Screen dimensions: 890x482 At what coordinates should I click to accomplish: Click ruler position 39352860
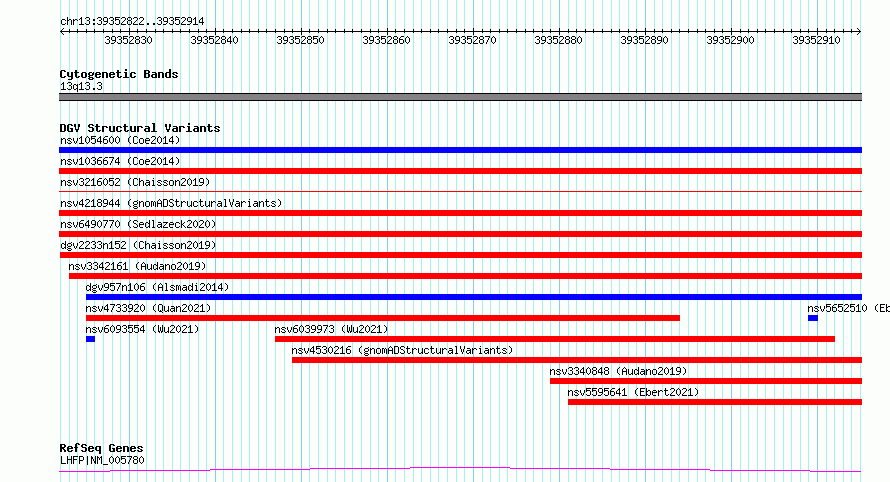coord(387,40)
